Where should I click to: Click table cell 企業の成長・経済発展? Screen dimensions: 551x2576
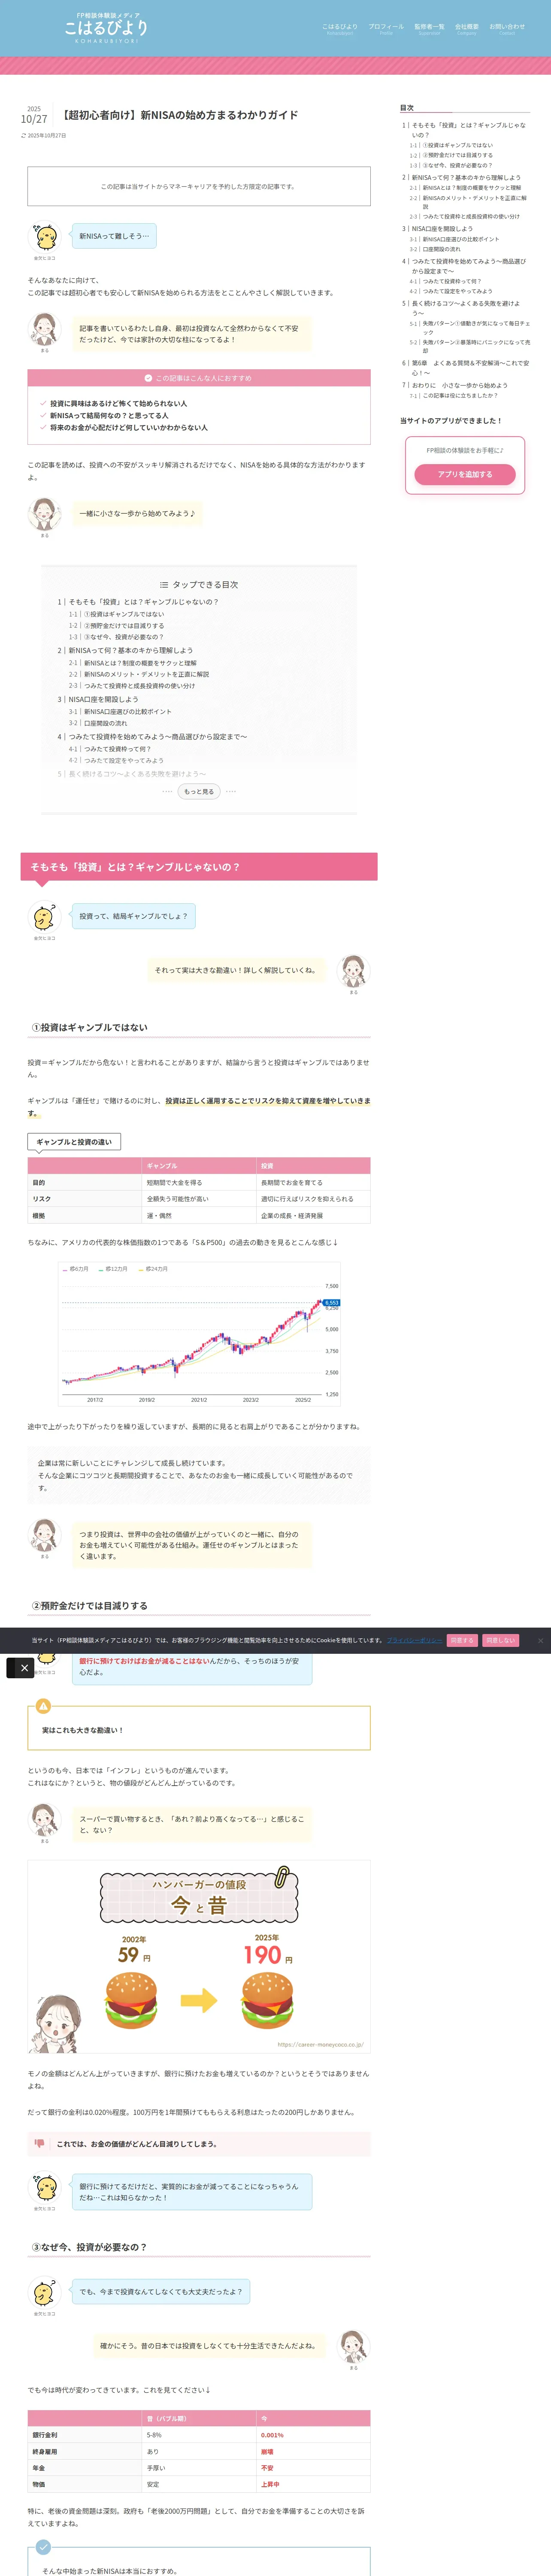click(313, 1215)
